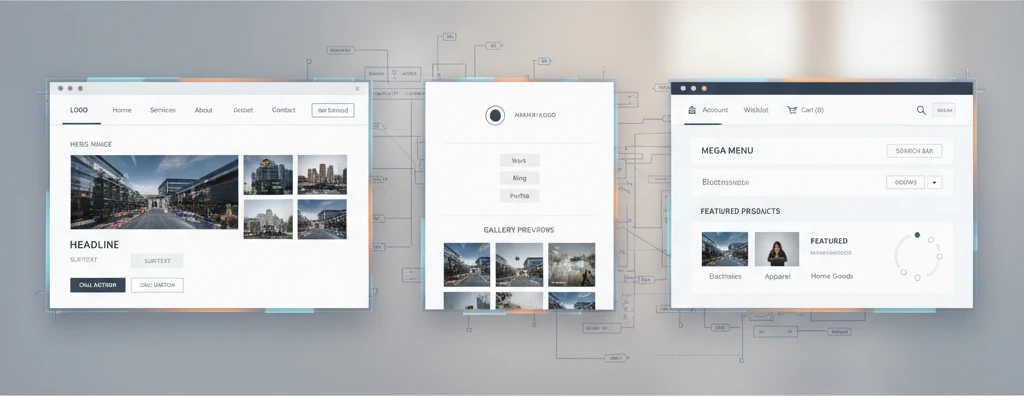Click the Account icon in the shop window
The width and height of the screenshot is (1024, 396).
coord(692,110)
